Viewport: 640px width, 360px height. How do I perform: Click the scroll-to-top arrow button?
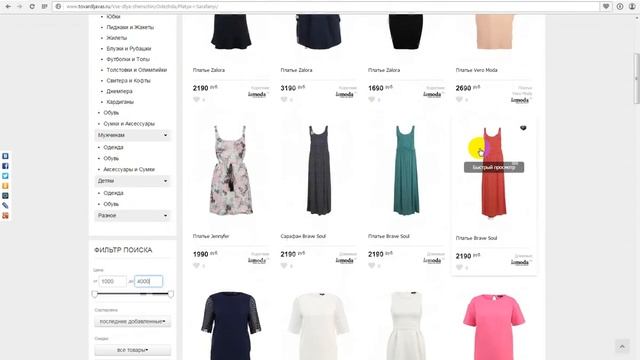(x=622, y=347)
